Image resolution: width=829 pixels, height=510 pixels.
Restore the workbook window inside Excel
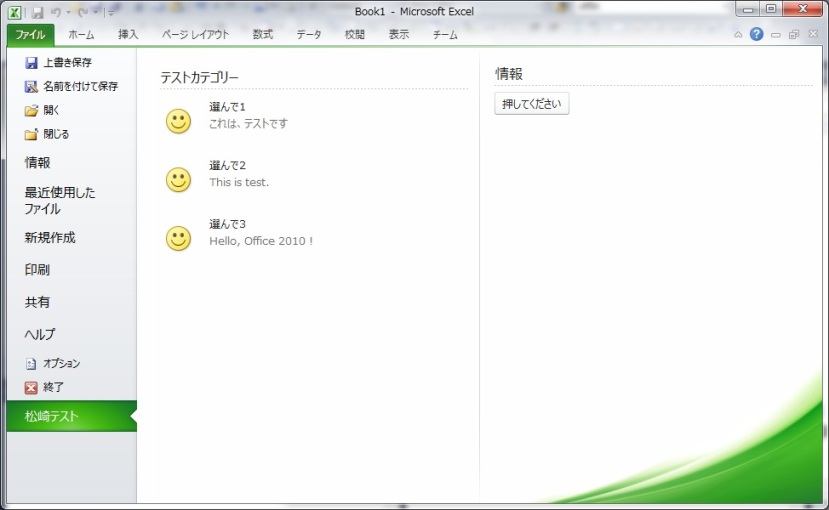794,35
